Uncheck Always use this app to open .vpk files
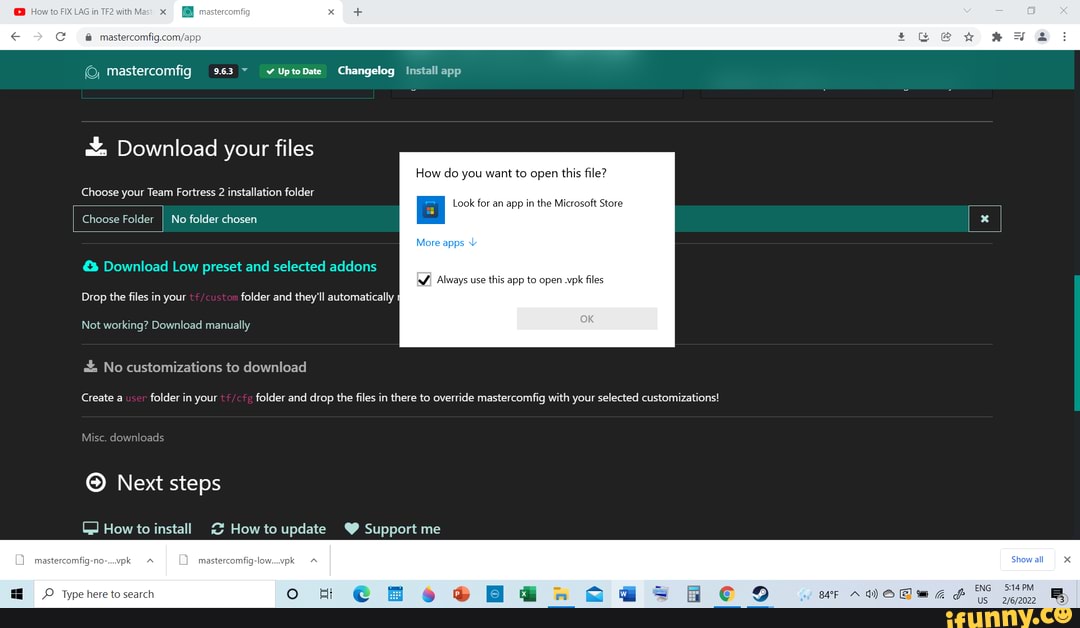The height and width of the screenshot is (628, 1080). pyautogui.click(x=424, y=279)
